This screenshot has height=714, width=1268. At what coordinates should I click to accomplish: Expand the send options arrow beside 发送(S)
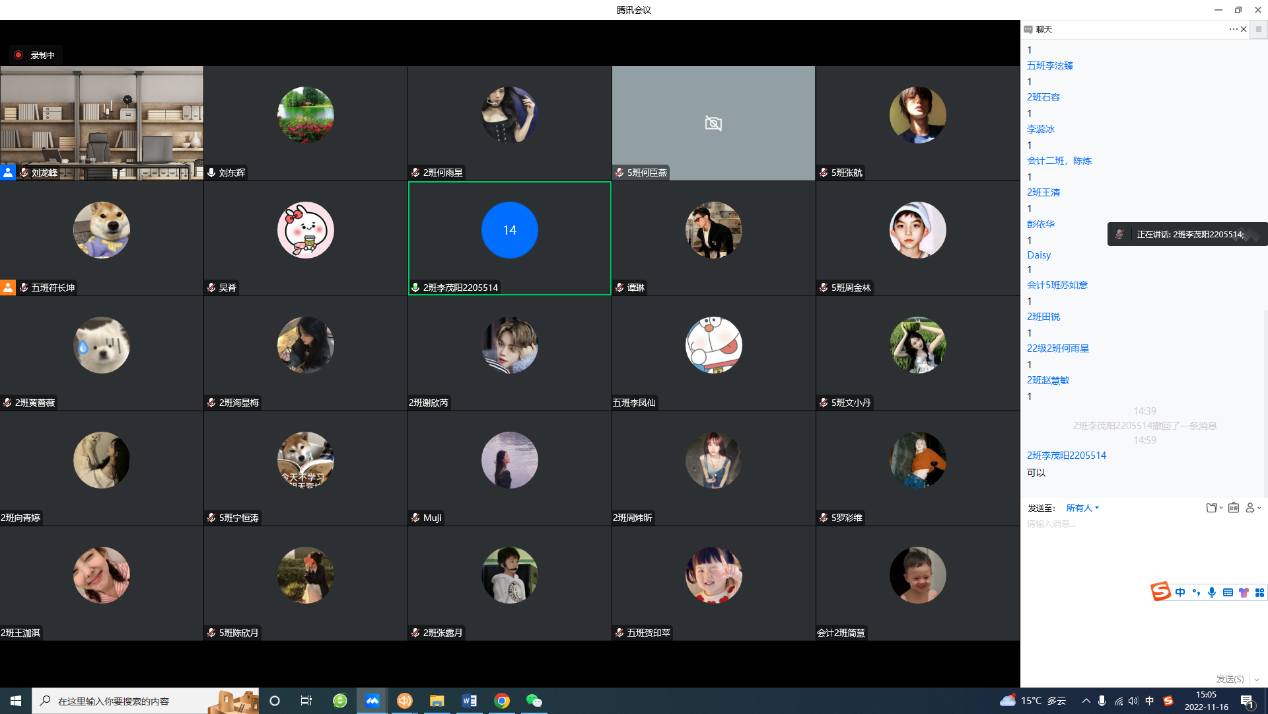coord(1257,679)
